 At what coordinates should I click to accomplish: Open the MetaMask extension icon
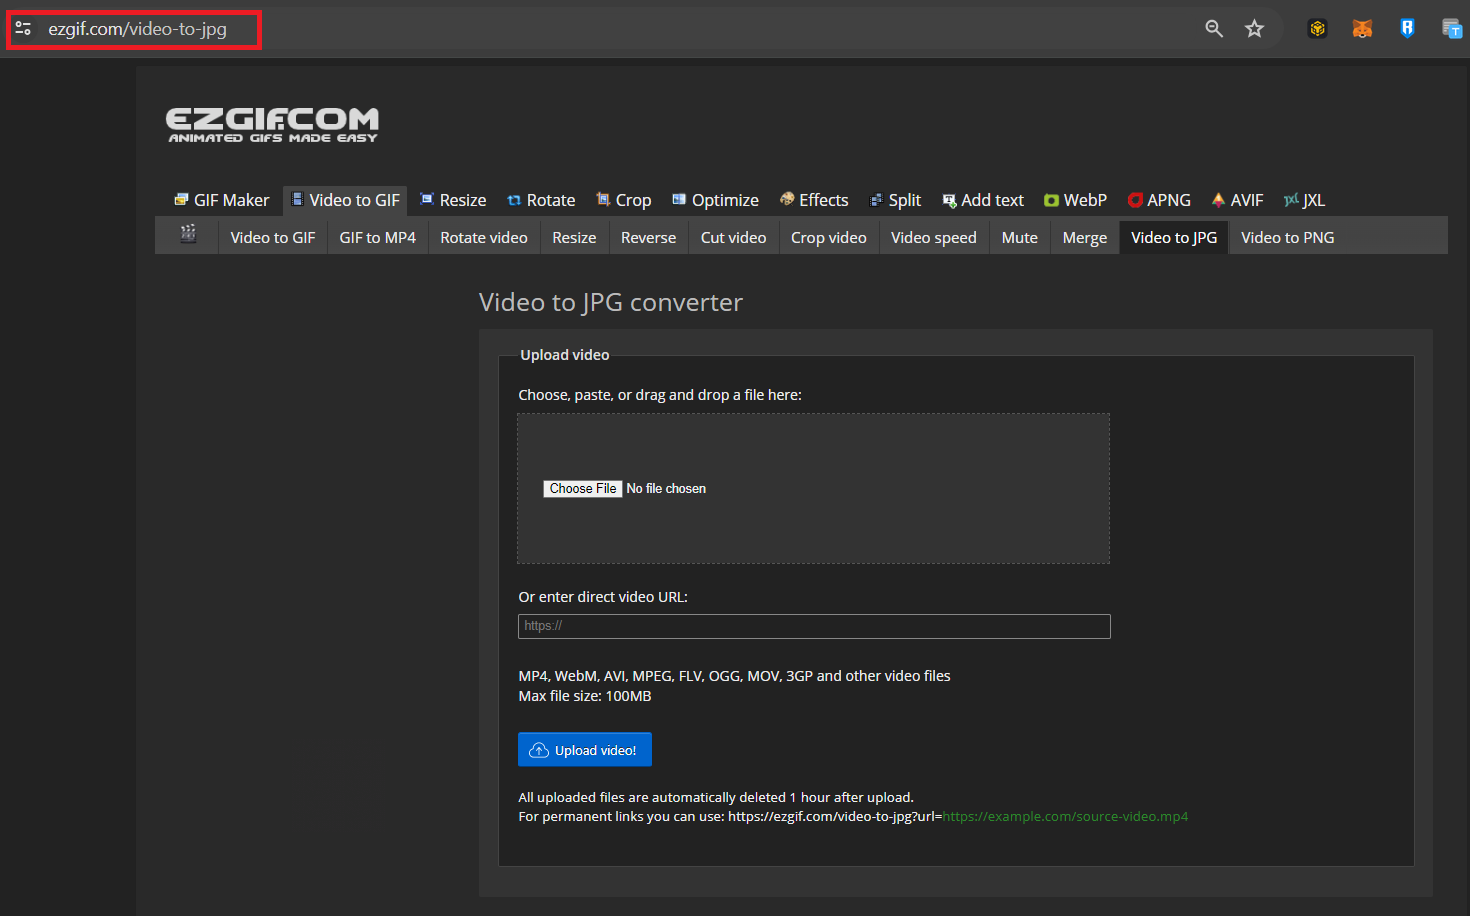click(1362, 28)
